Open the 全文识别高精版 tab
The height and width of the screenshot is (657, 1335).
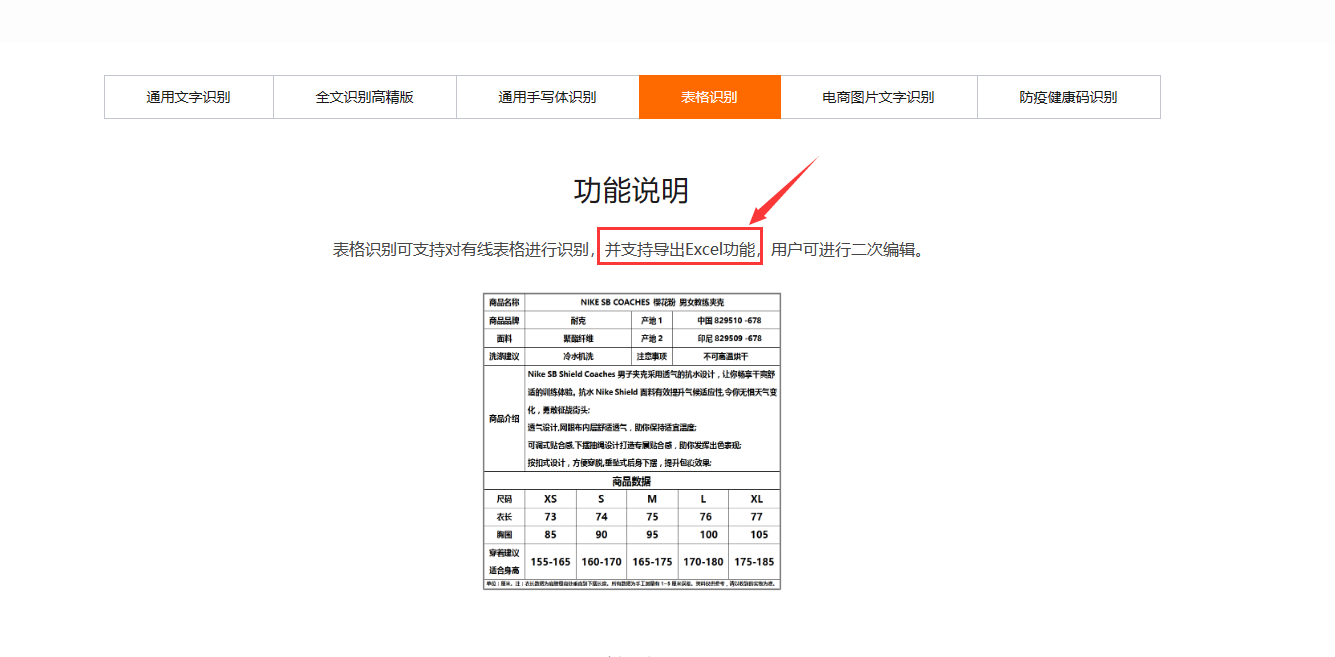365,97
